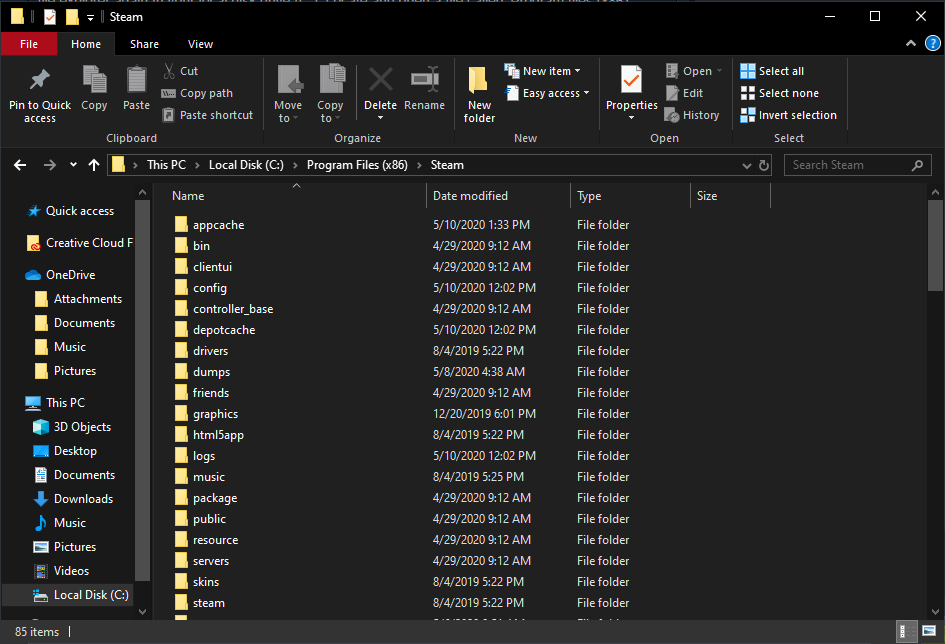Viewport: 945px width, 644px height.
Task: Click Copy path command
Action: (x=197, y=93)
